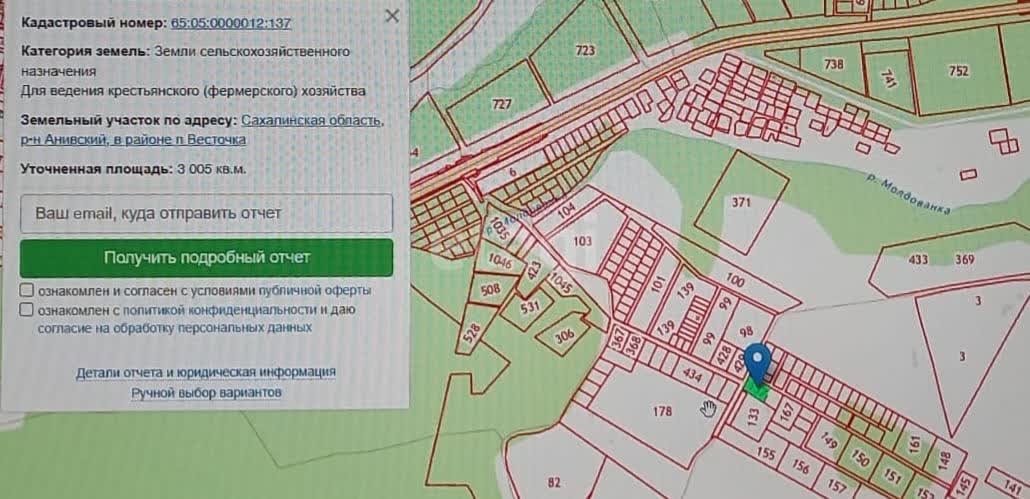Select parcel 531 on the map
Viewport: 1030px width, 499px height.
(529, 305)
